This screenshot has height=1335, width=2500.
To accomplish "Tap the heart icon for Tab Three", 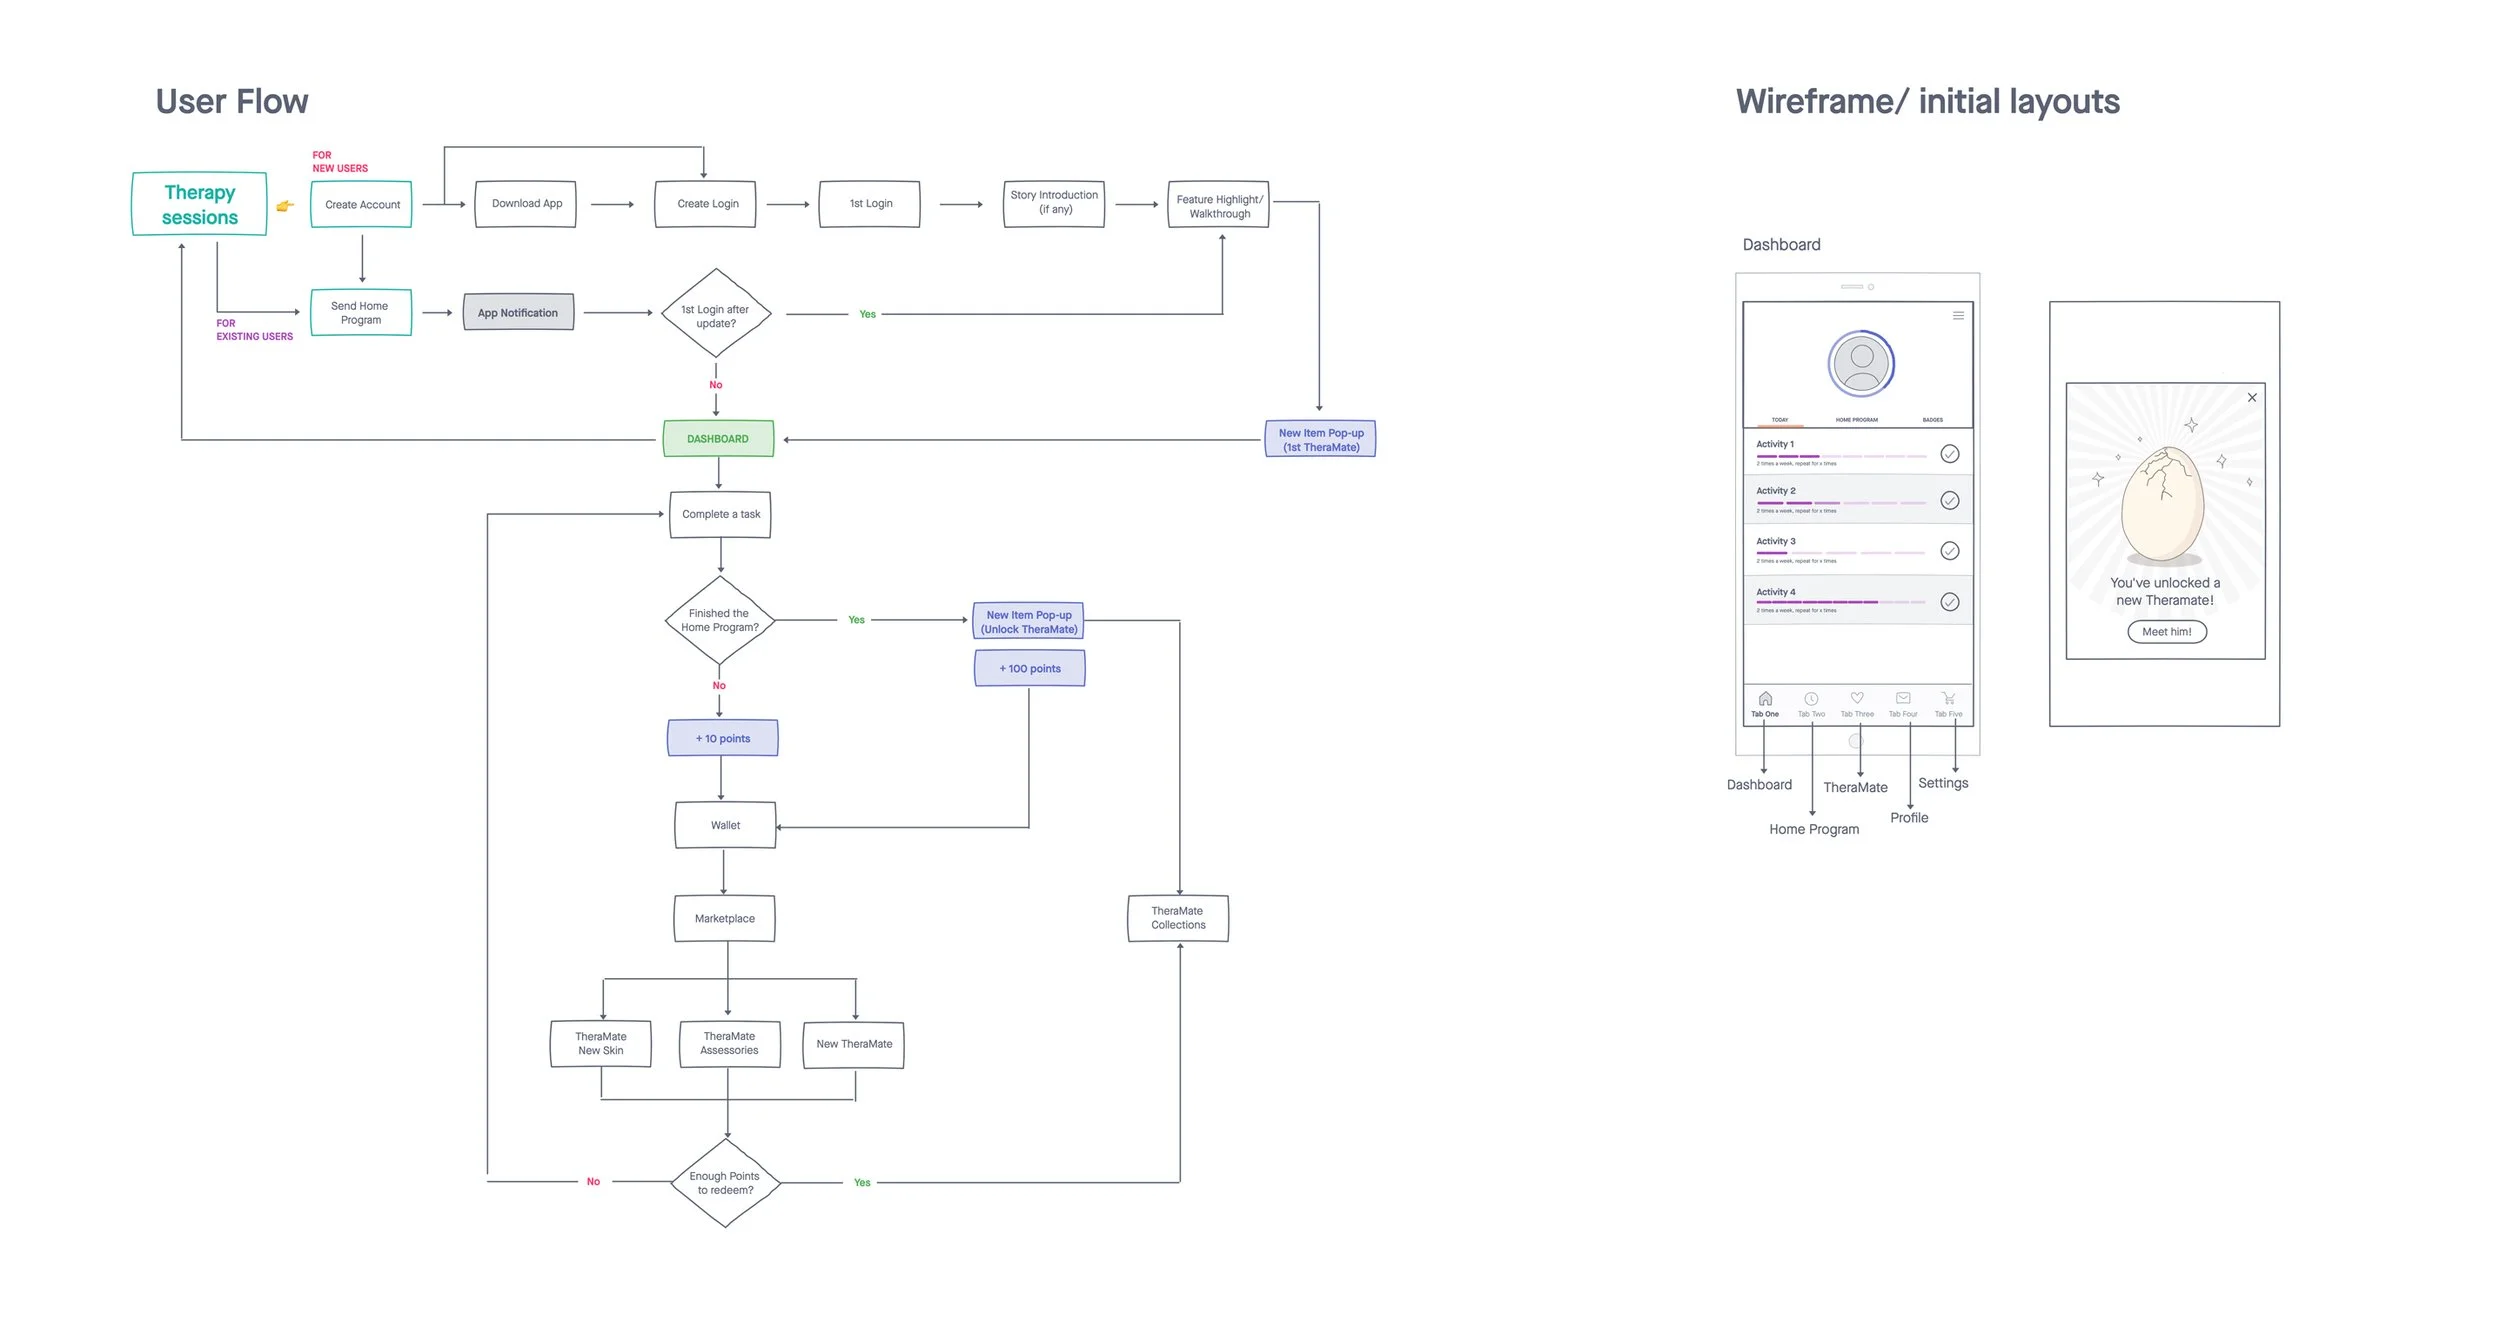I will tap(1857, 698).
